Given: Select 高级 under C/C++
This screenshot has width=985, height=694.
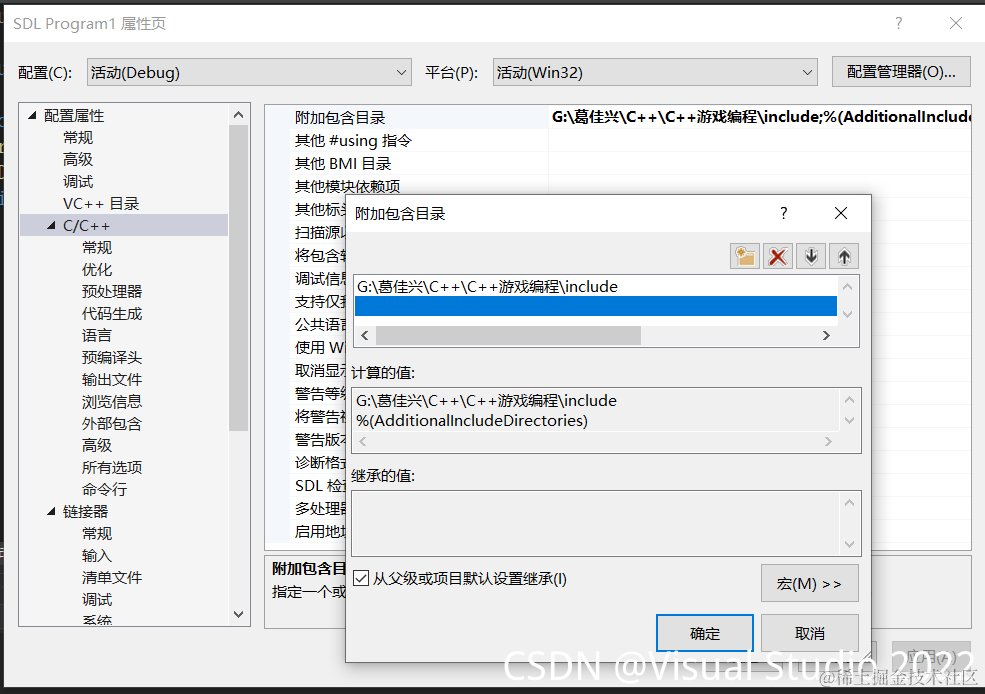Looking at the screenshot, I should (x=97, y=445).
